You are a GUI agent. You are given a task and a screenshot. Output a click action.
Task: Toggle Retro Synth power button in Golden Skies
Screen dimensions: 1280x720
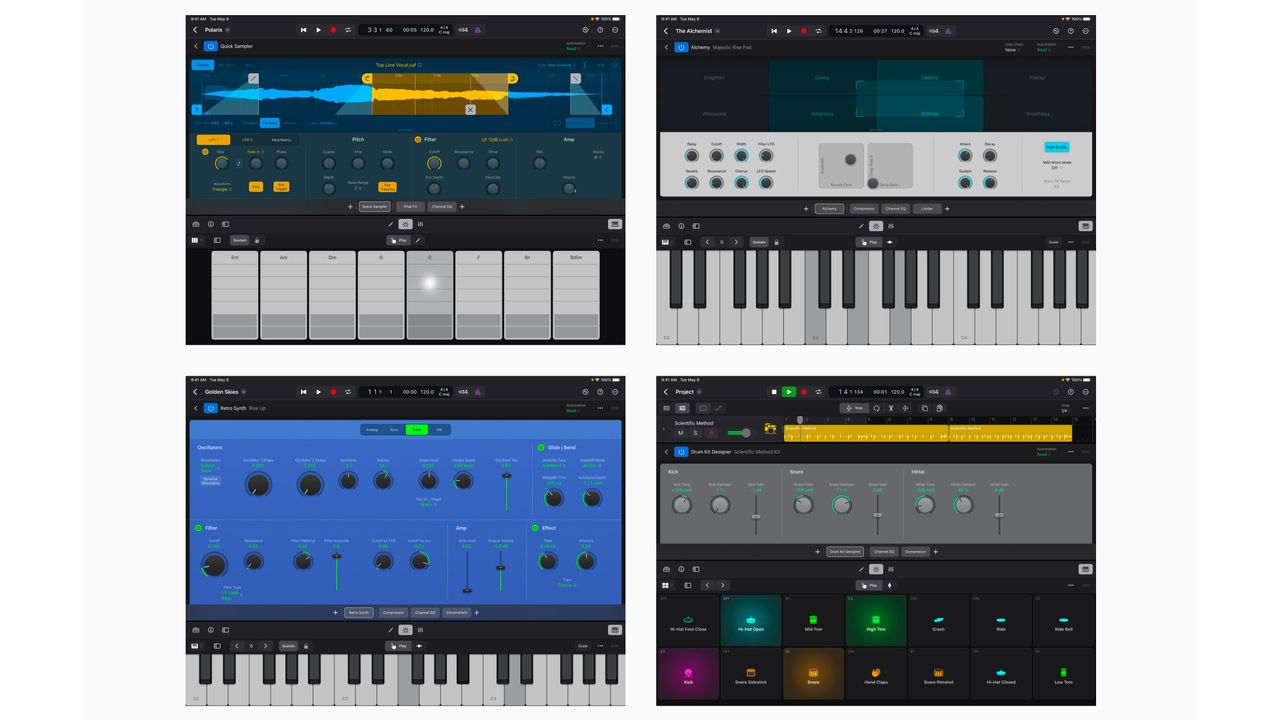(x=211, y=408)
